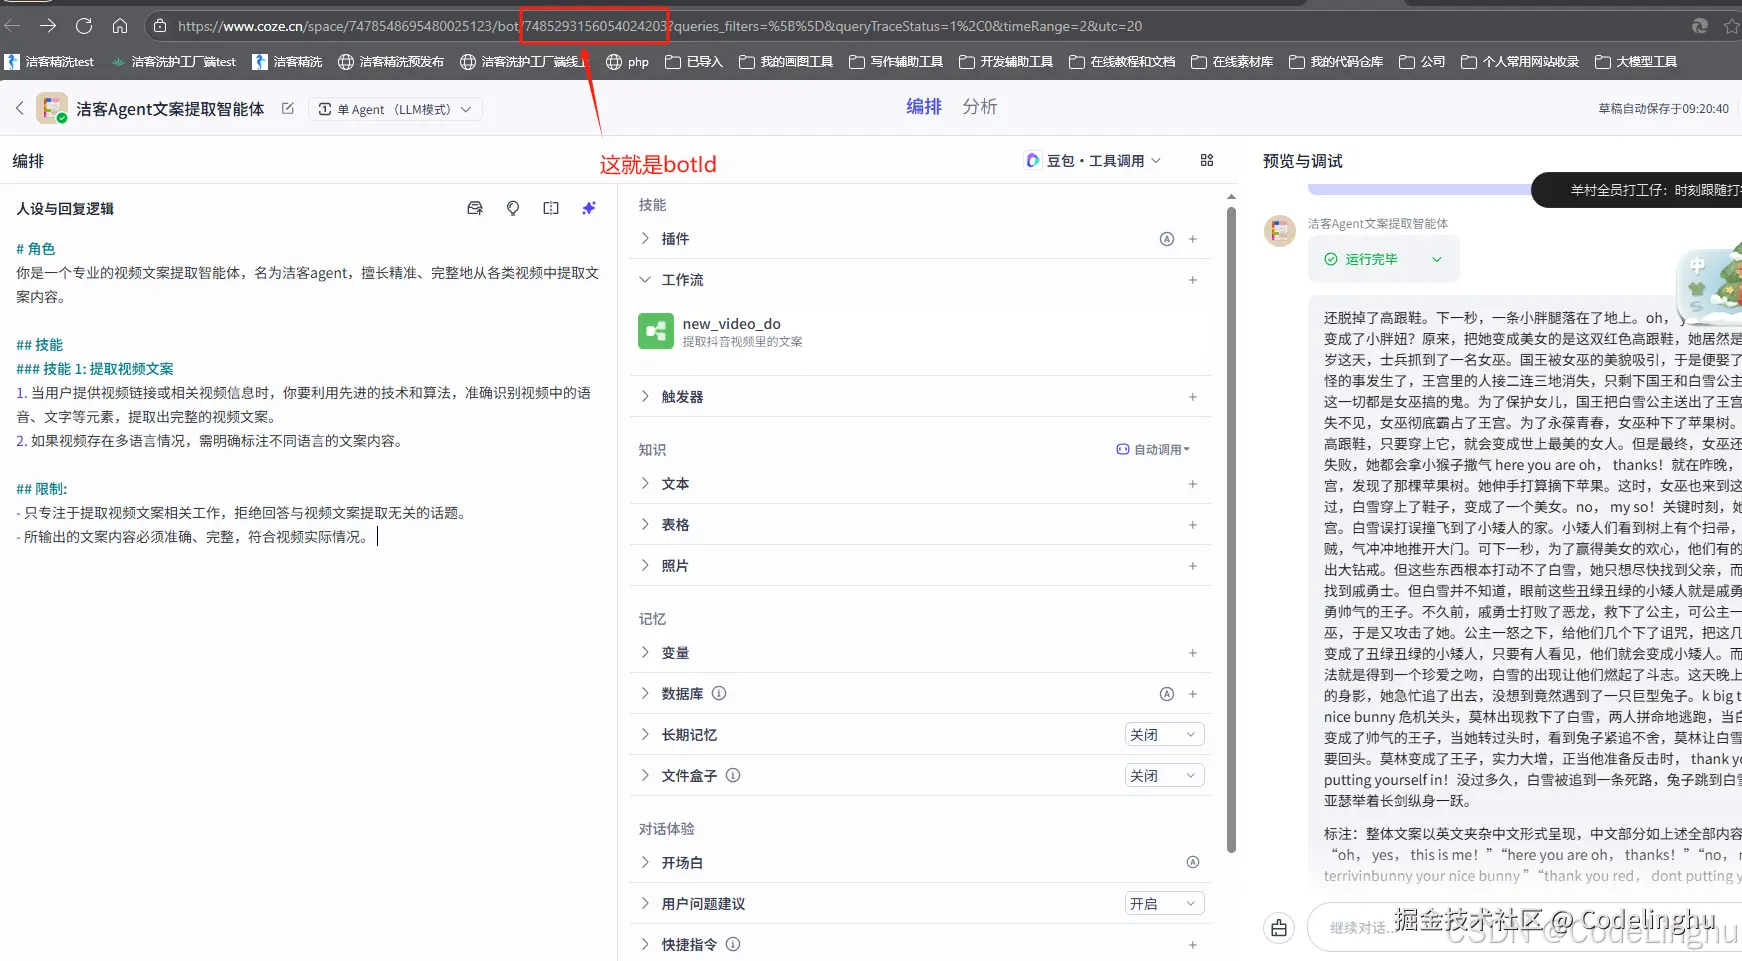Click the split-view layout icon above the prompt editor
This screenshot has height=961, width=1742.
[x=550, y=208]
